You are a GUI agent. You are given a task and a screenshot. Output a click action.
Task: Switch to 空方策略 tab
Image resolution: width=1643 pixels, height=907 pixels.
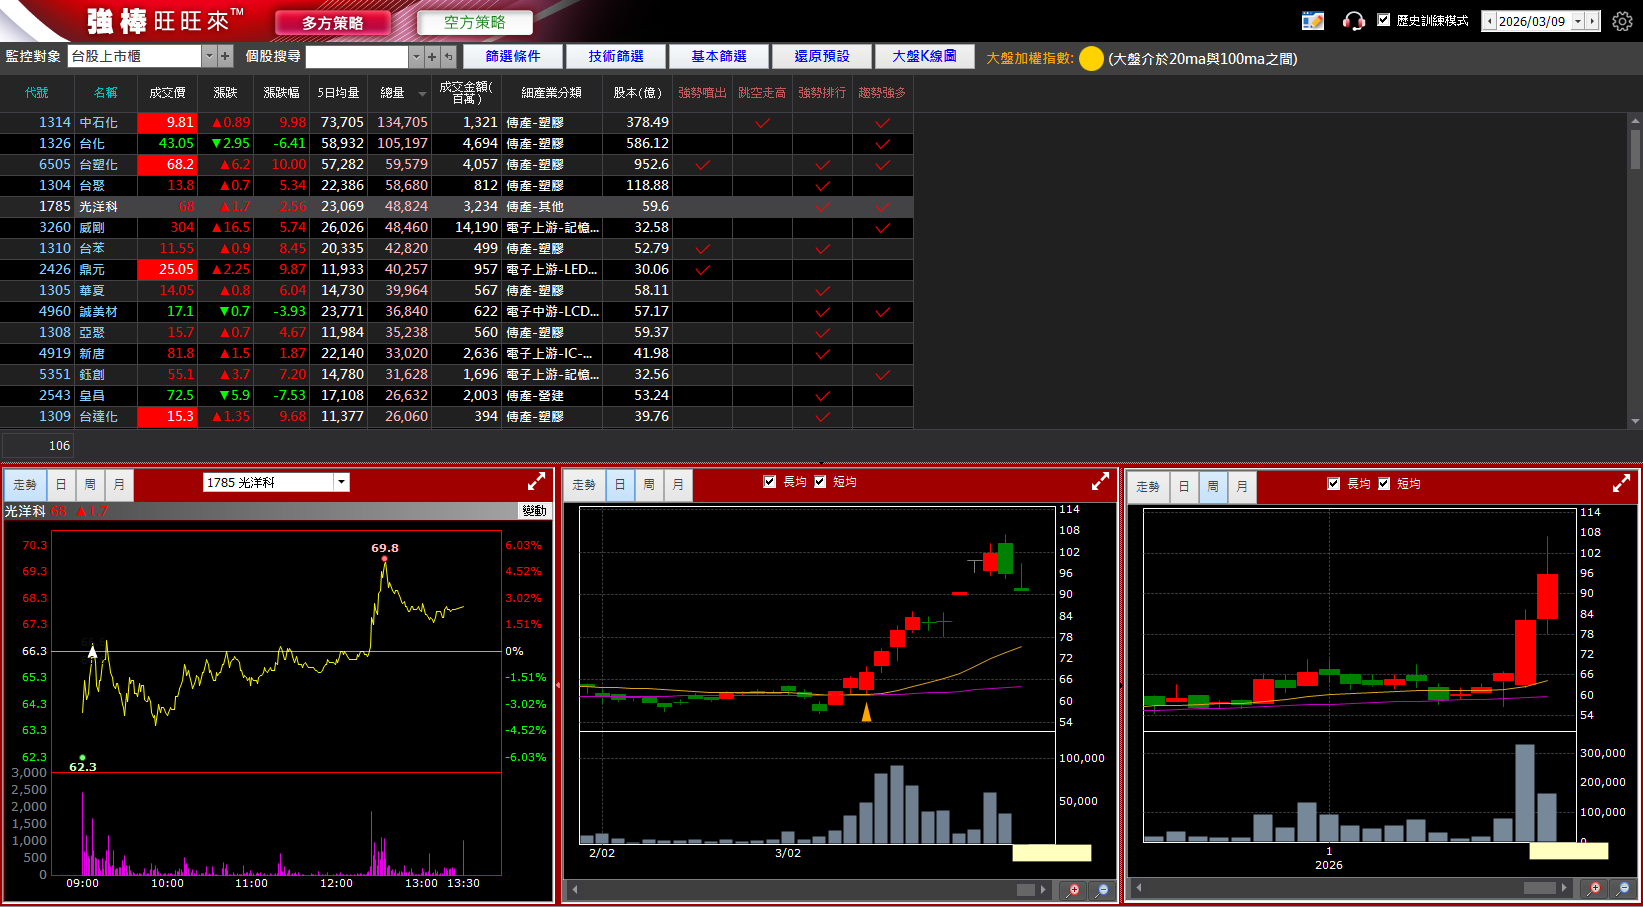(x=474, y=22)
